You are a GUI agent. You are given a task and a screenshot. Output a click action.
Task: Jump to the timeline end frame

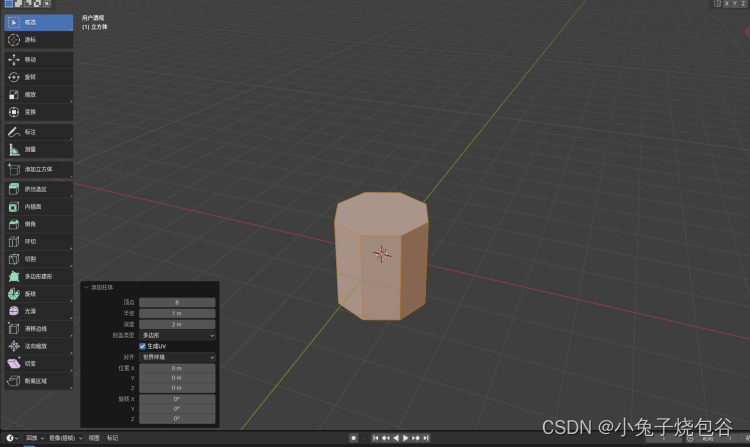[x=426, y=438]
